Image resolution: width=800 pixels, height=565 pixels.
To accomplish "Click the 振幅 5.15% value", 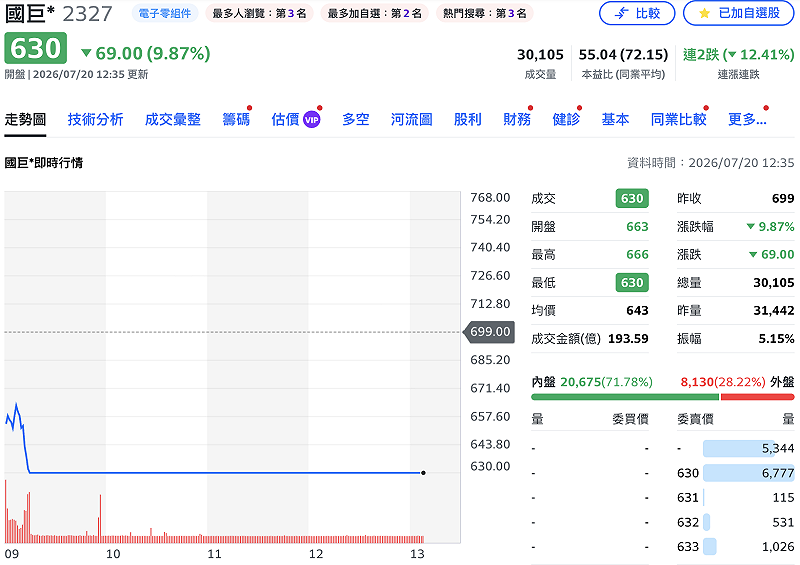I will pos(777,338).
